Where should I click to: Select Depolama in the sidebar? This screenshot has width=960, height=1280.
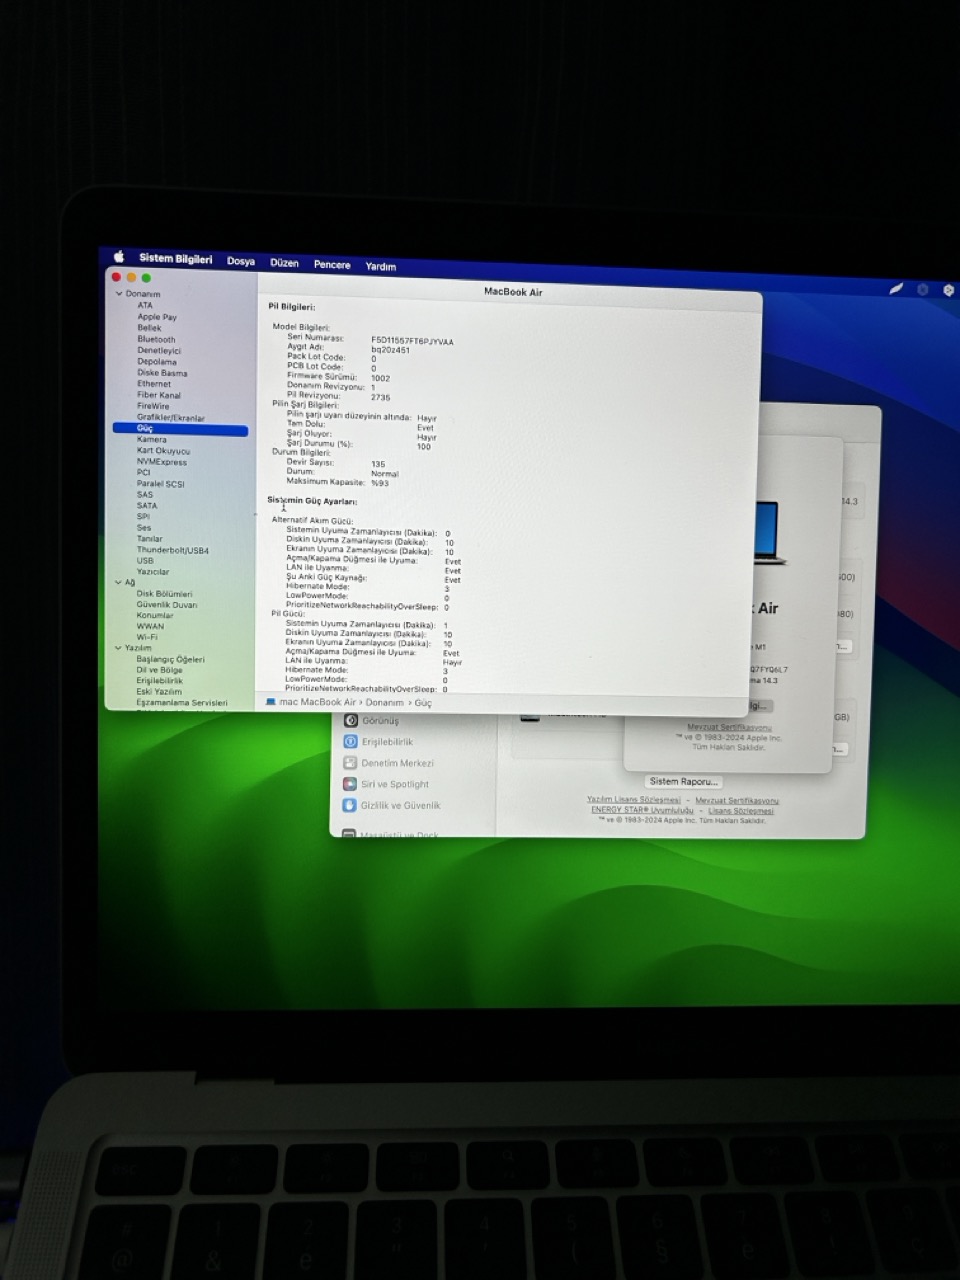pos(157,361)
